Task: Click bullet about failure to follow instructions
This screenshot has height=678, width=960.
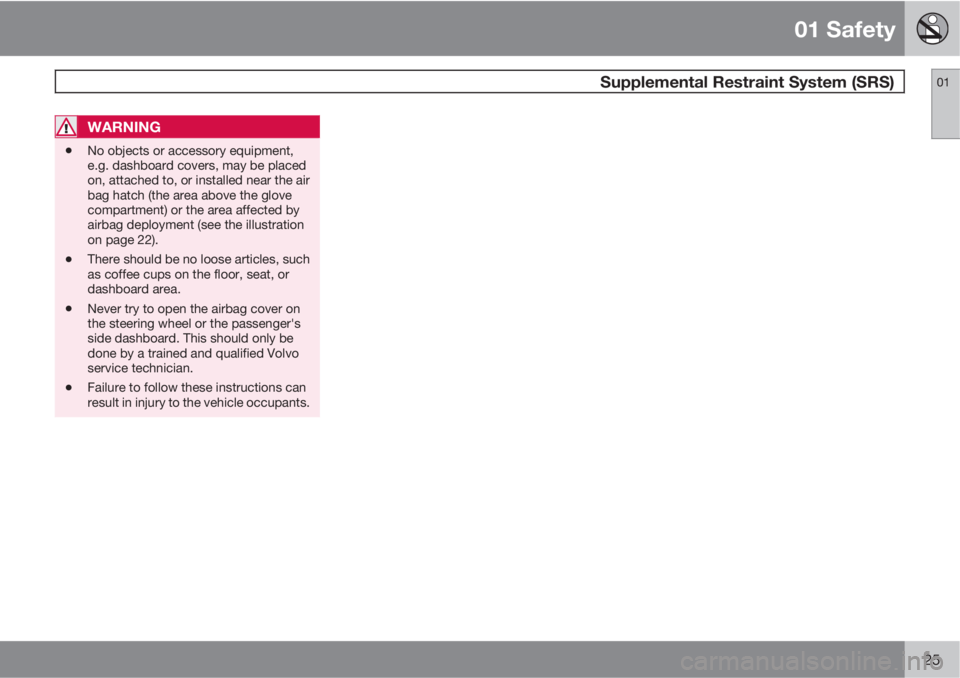Action: [198, 395]
